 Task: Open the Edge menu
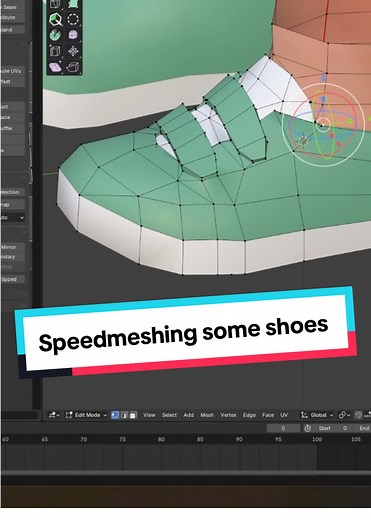(249, 415)
